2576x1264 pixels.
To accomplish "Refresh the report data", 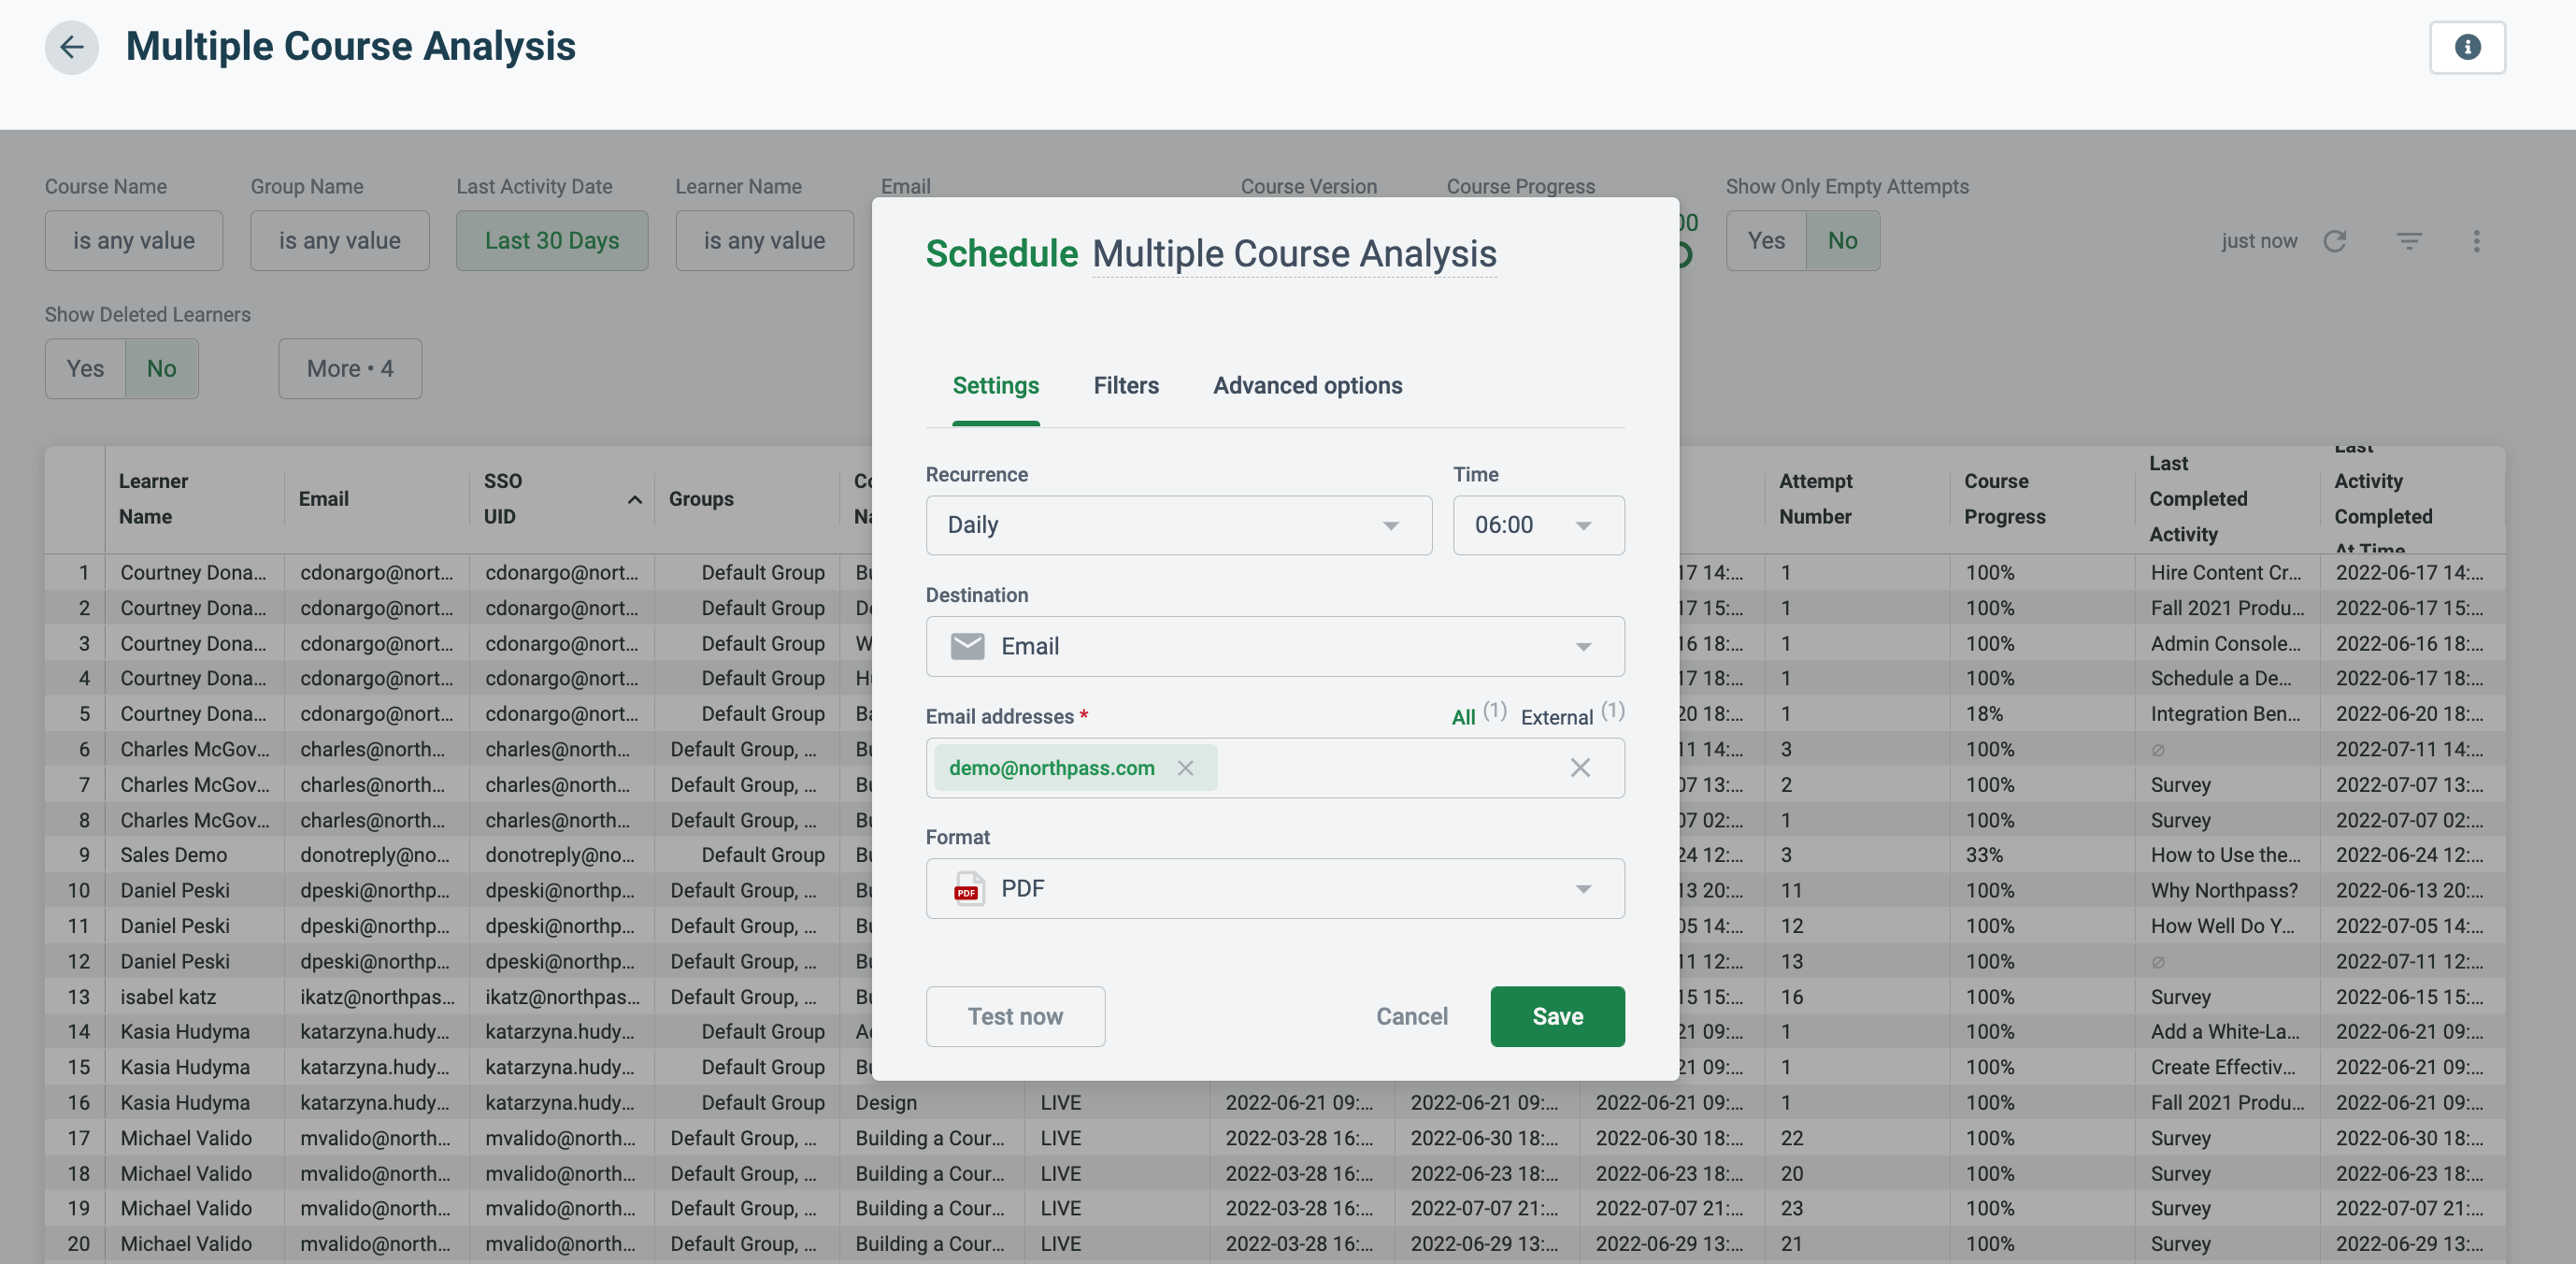I will coord(2337,241).
